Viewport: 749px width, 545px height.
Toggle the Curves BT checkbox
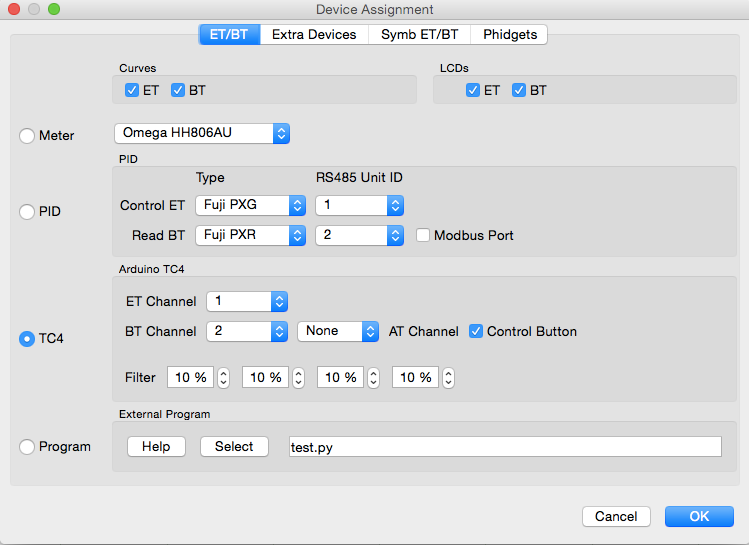[178, 90]
